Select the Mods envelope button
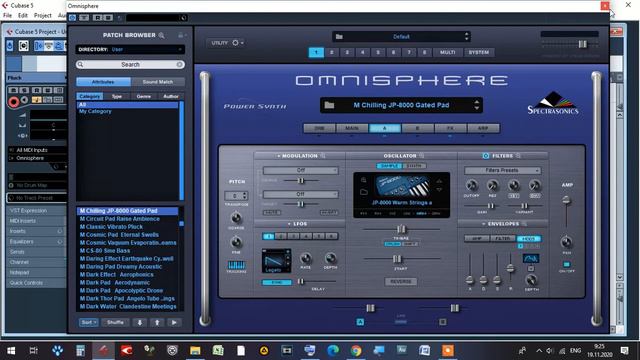Screen dimensions: 640x360 point(529,238)
